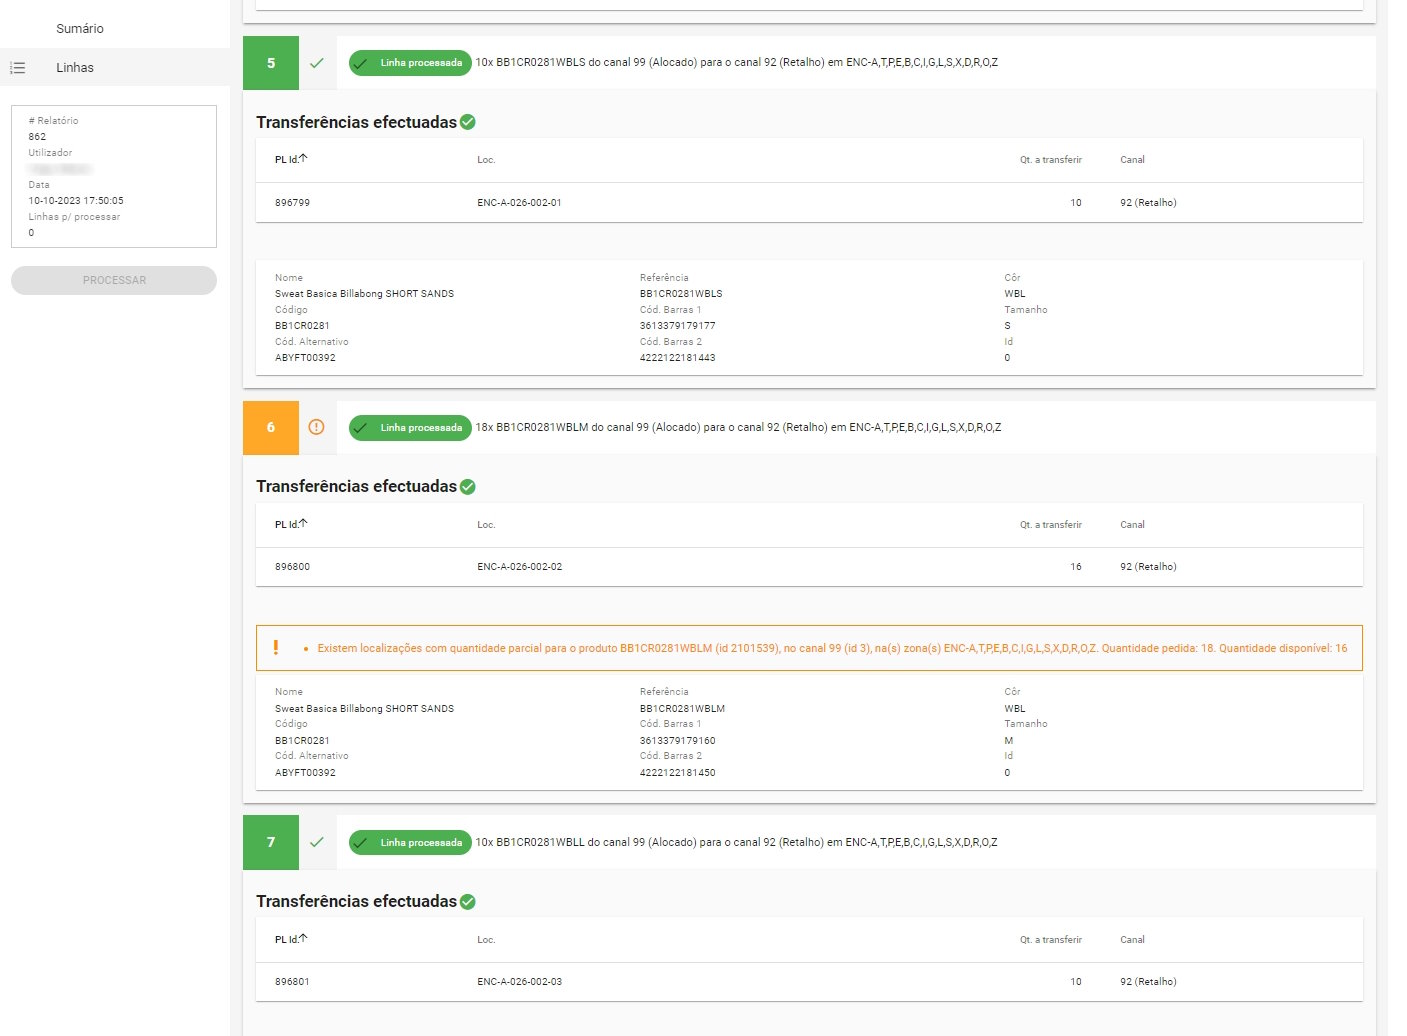Click the success icon after line 7 Transferências efectuadas
Viewport: 1407px width, 1036px height.
(x=468, y=902)
